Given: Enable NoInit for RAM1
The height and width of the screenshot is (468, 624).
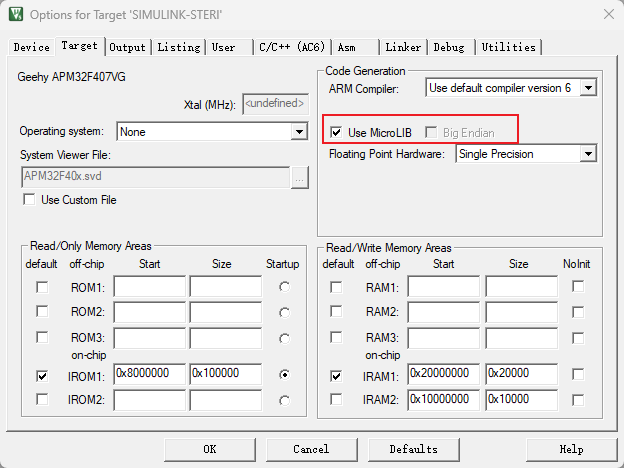Looking at the screenshot, I should point(578,286).
